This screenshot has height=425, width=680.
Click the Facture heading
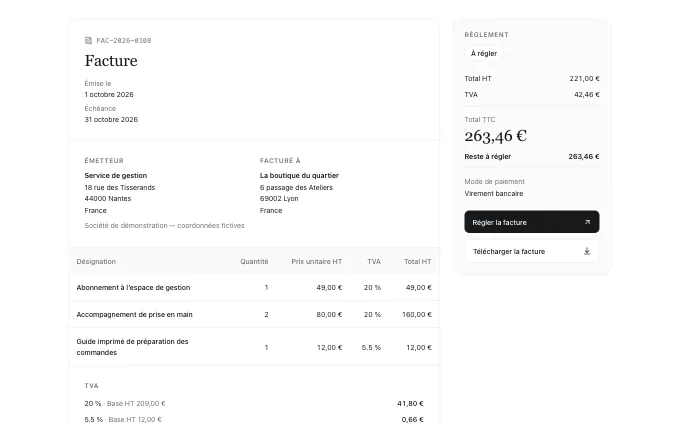(x=111, y=61)
